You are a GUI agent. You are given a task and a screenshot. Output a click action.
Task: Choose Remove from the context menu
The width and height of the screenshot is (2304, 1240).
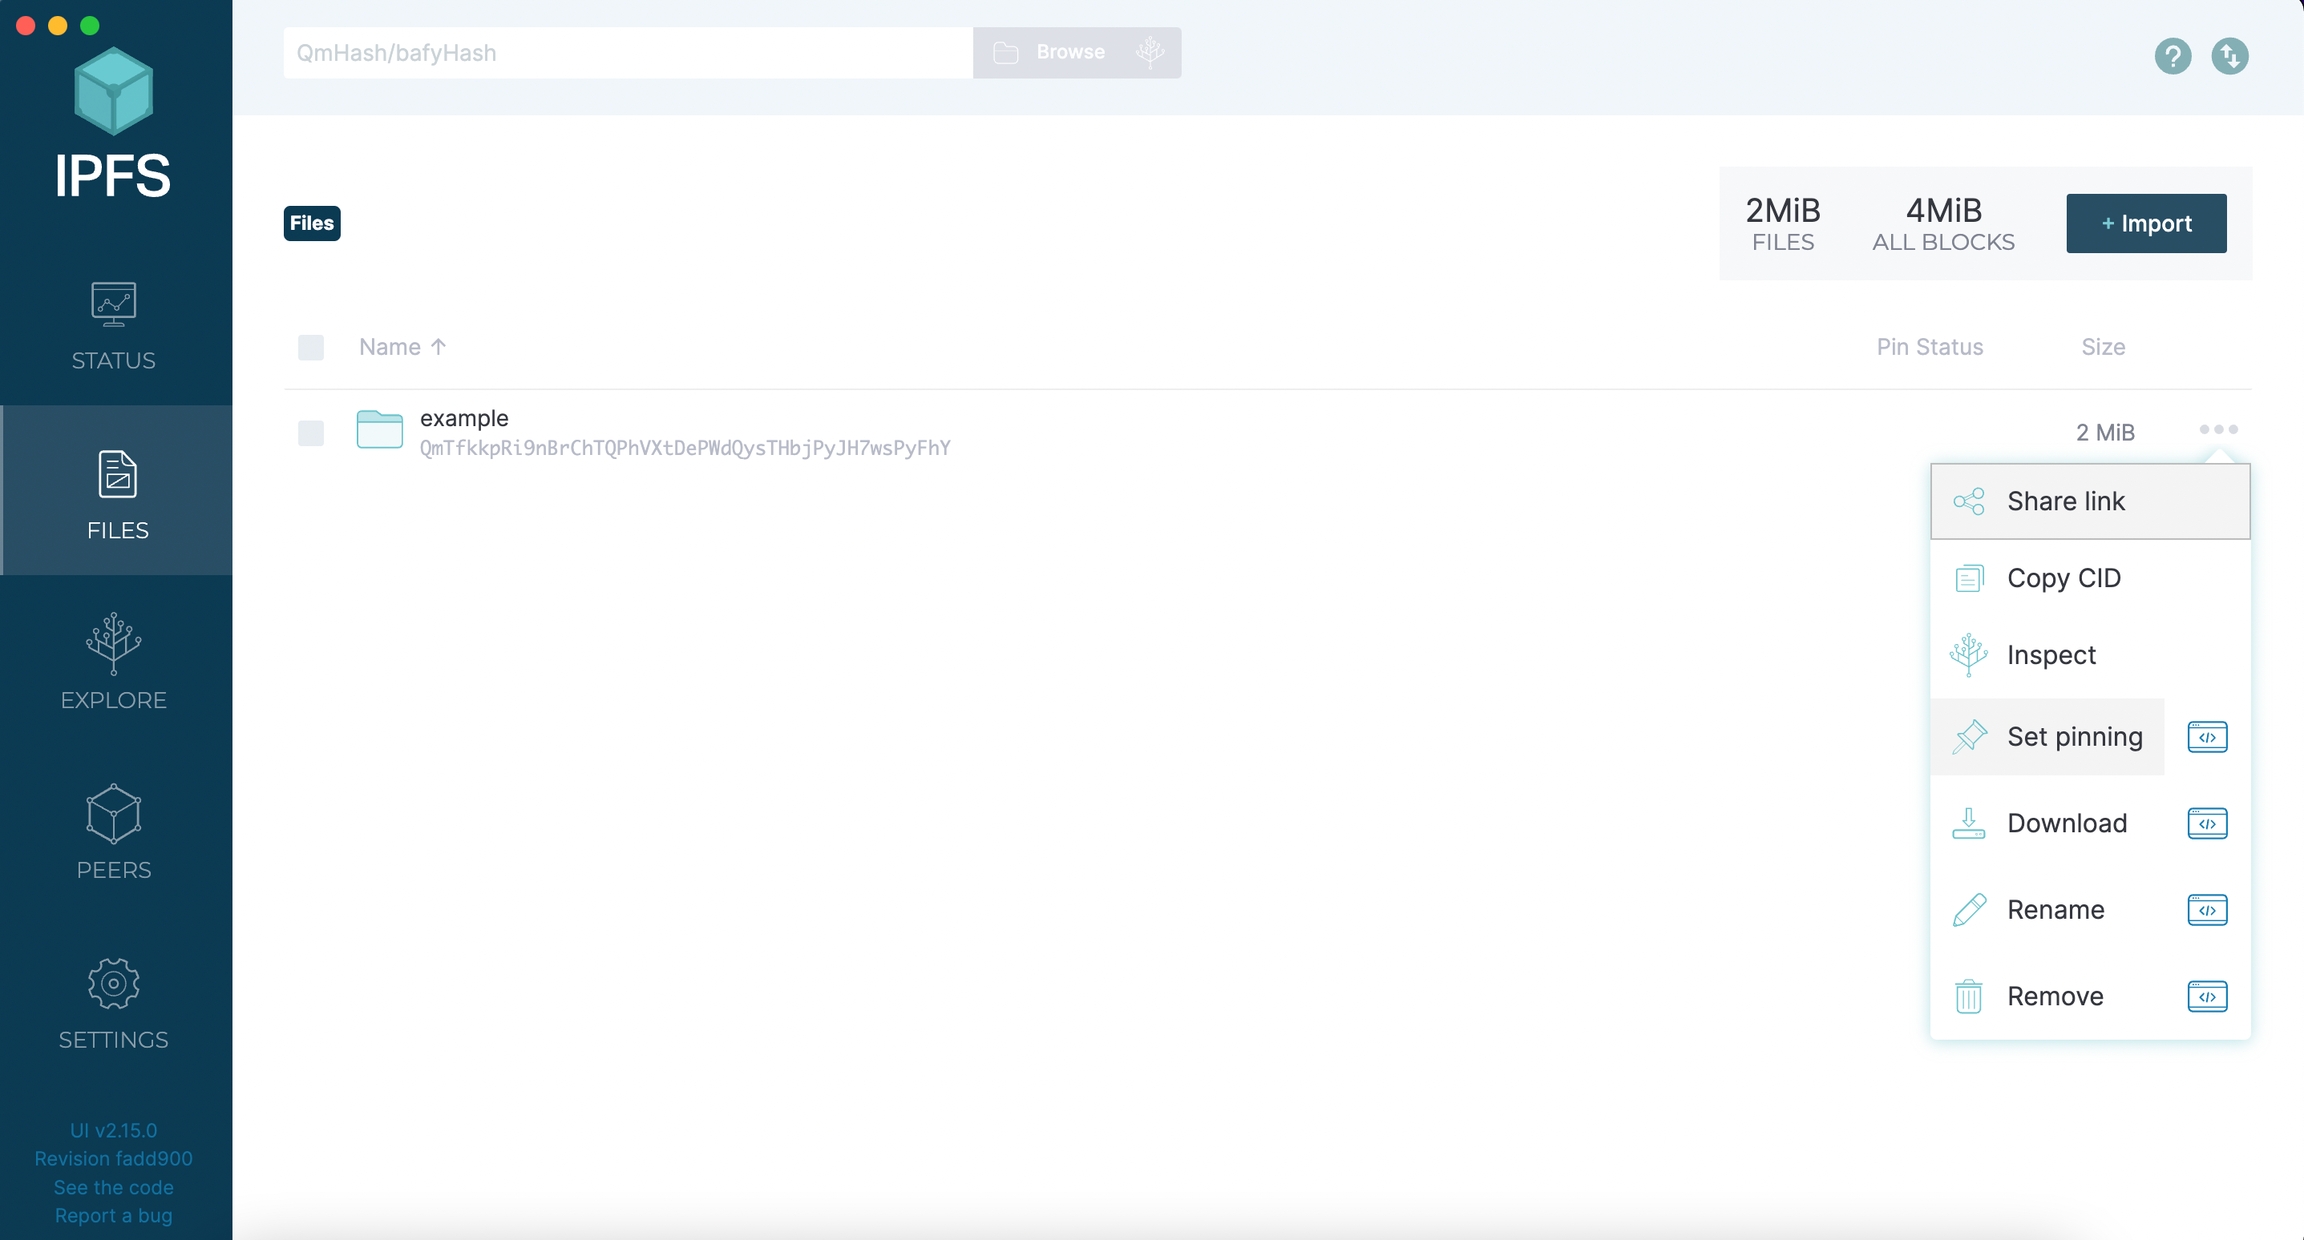[2047, 996]
